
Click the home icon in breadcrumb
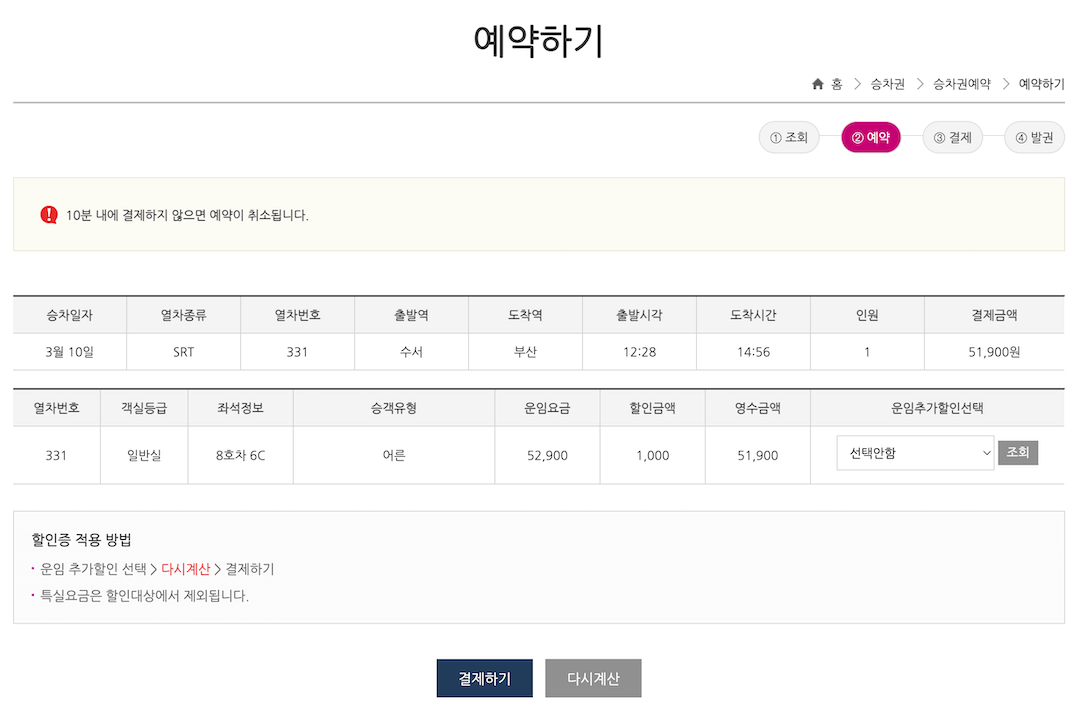pyautogui.click(x=818, y=84)
